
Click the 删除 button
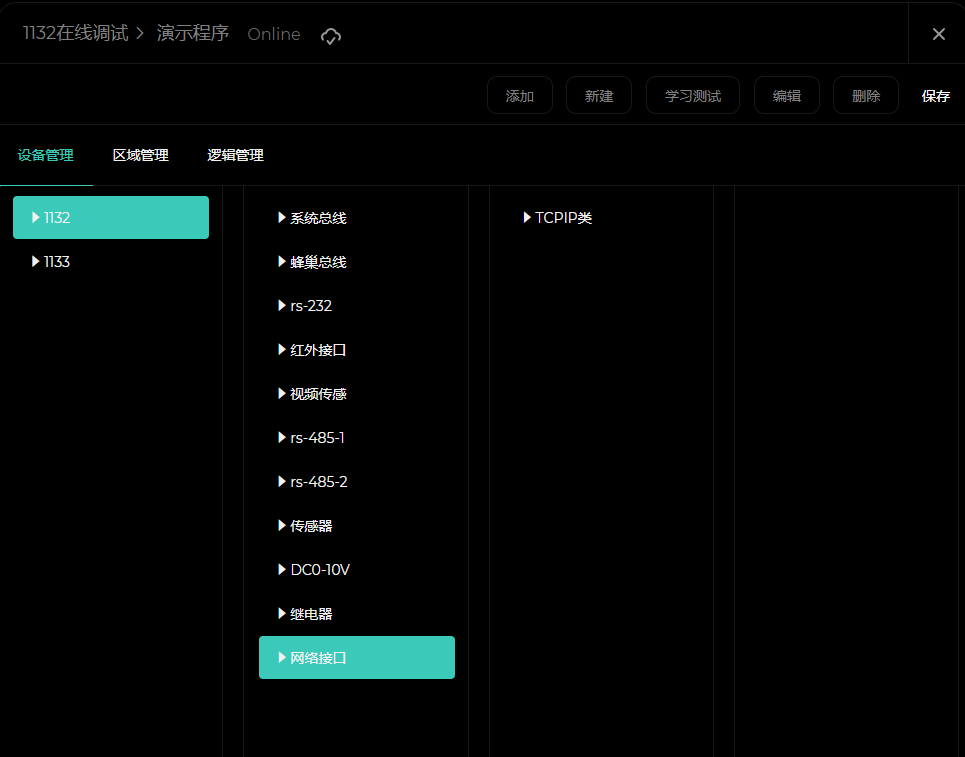866,95
